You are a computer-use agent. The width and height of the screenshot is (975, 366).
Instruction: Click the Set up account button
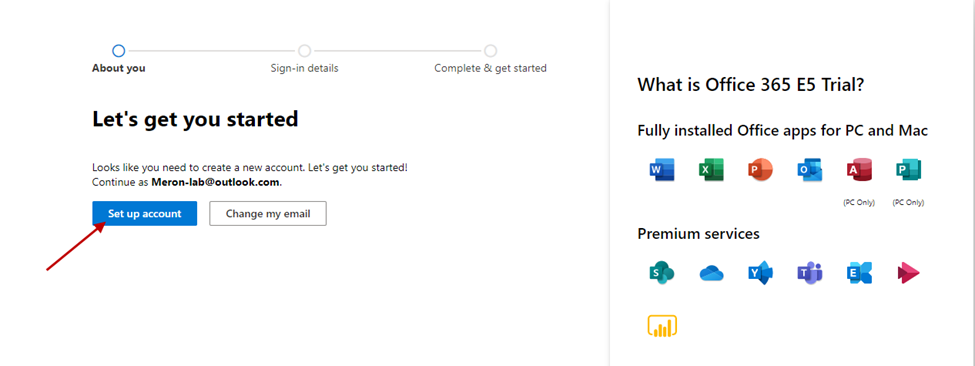coord(144,214)
